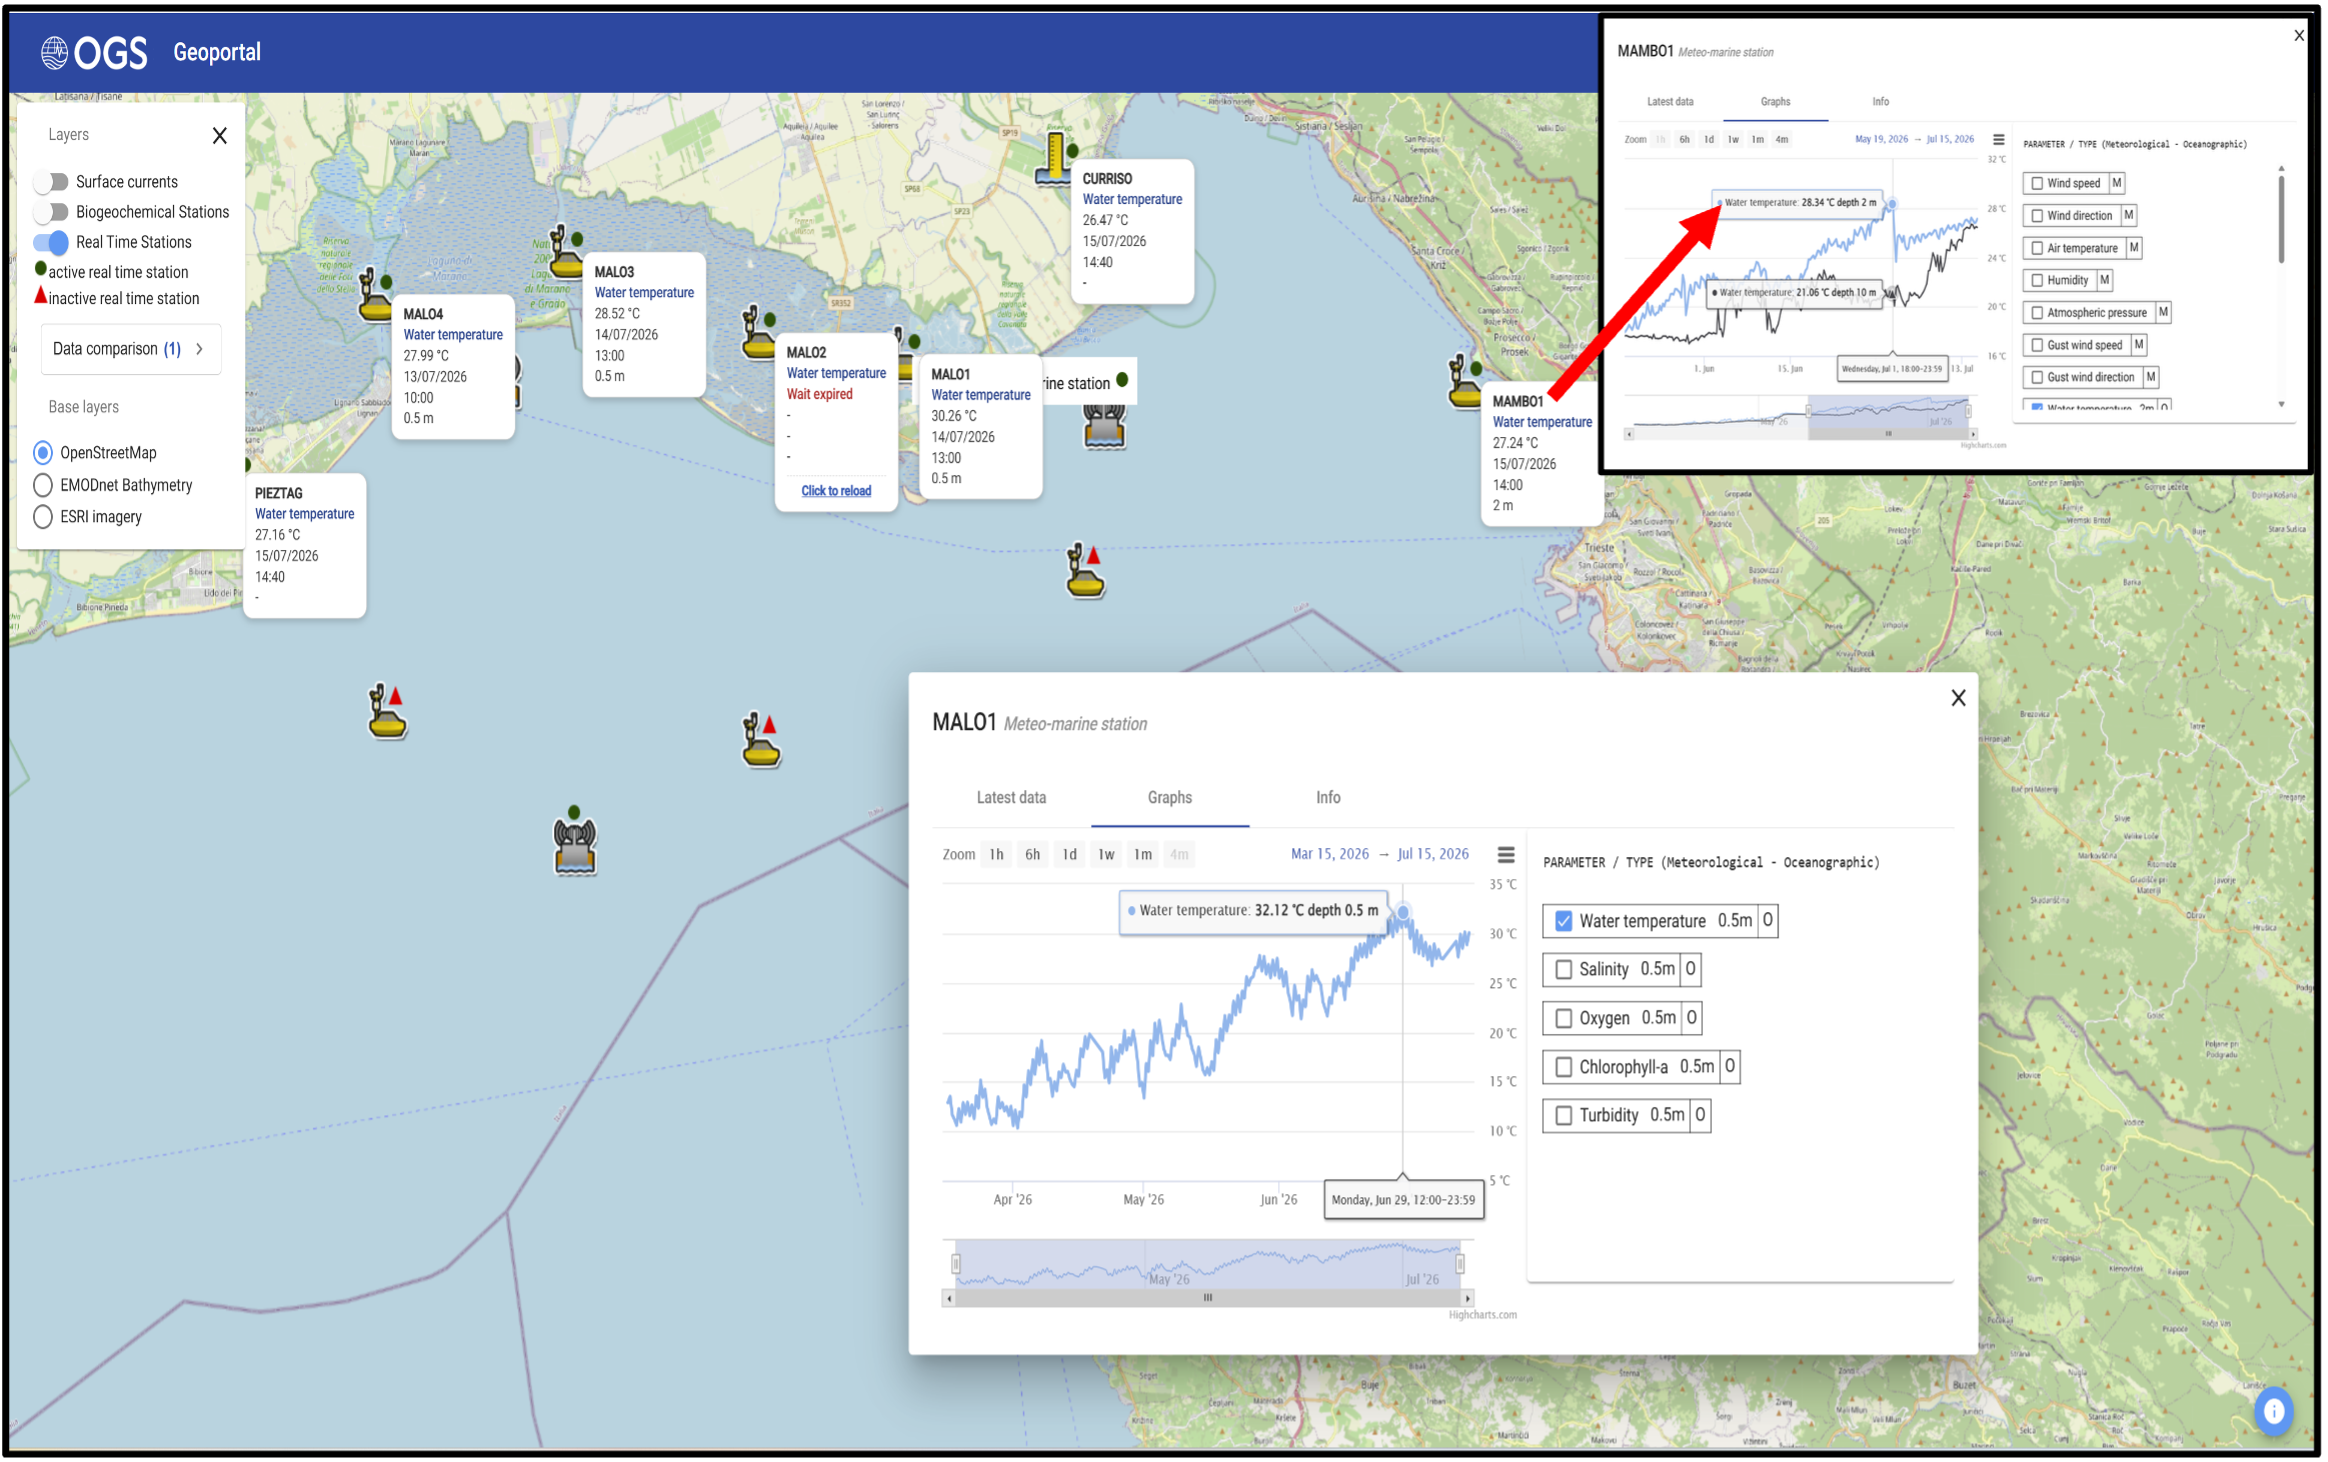2328x1462 pixels.
Task: Select the OpenStreetMap base layer
Action: pos(43,453)
